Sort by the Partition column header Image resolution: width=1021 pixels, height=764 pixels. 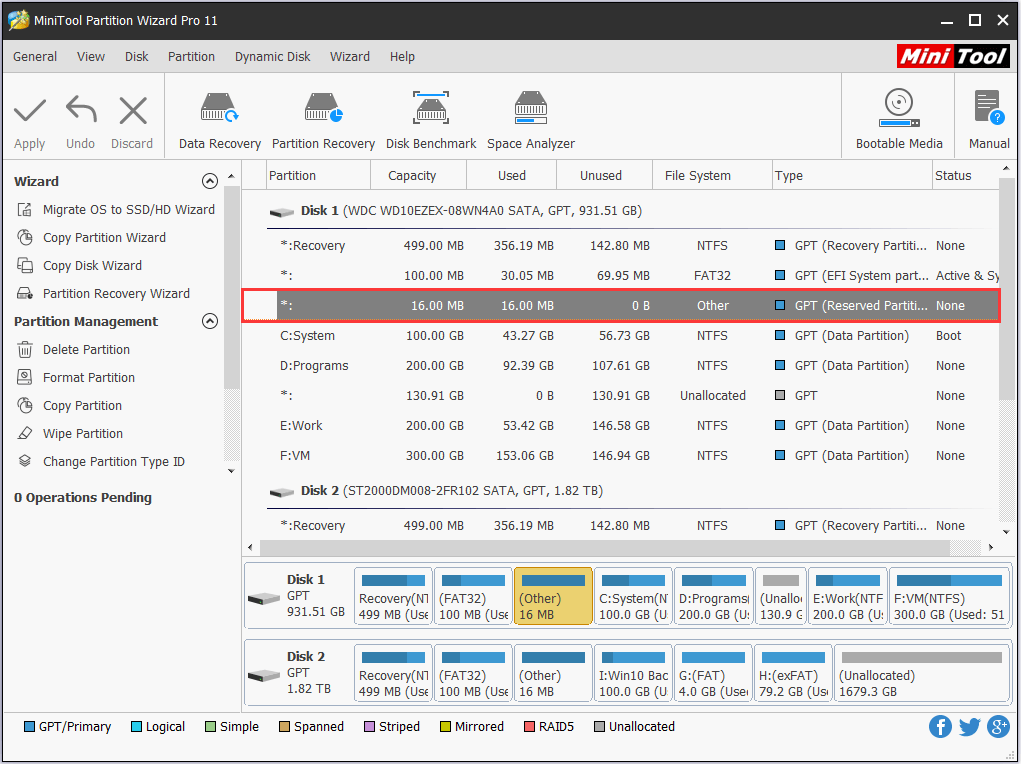point(319,175)
